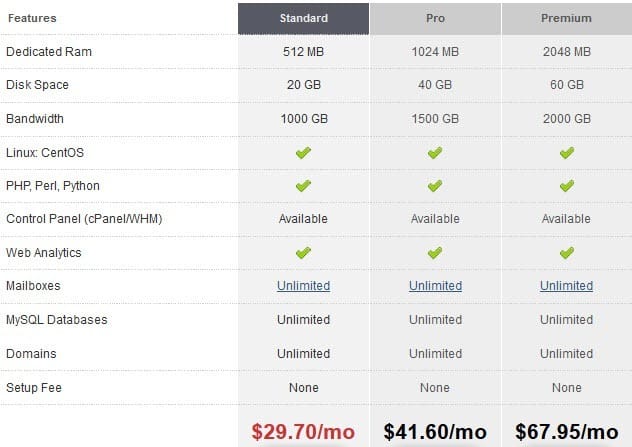Click the Linux CentOS checkmark under Standard
The height and width of the screenshot is (447, 632).
coord(303,153)
